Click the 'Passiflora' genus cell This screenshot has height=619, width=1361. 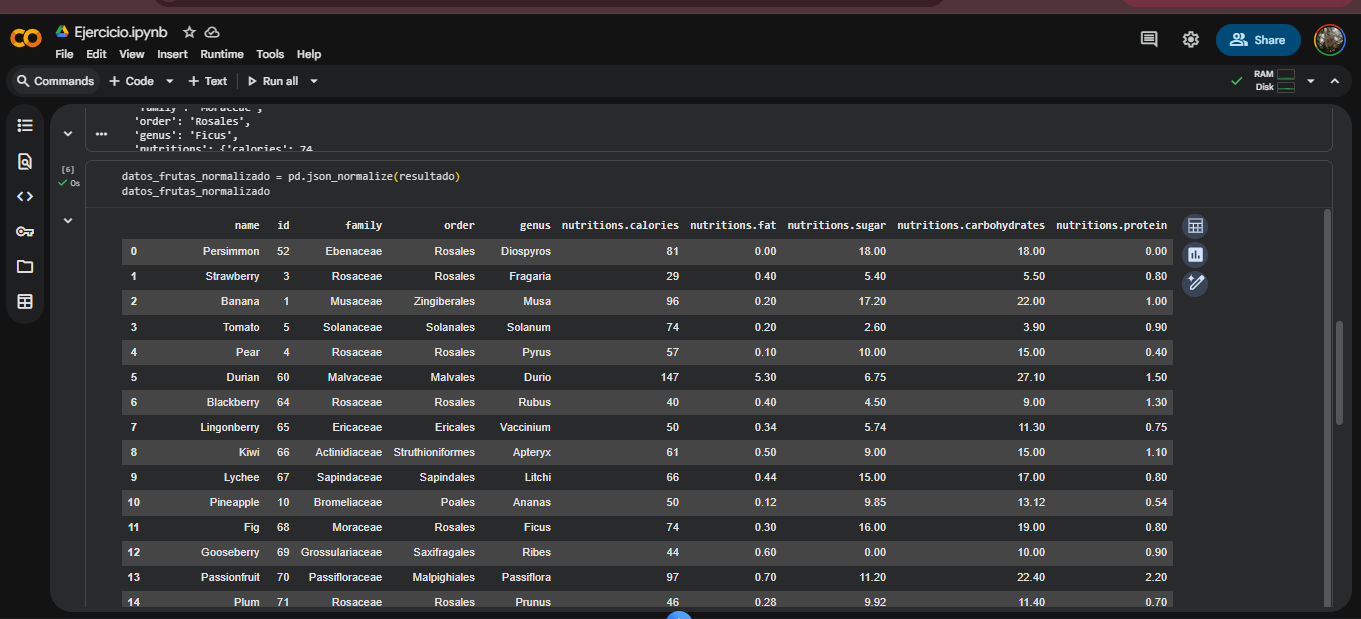pos(526,577)
